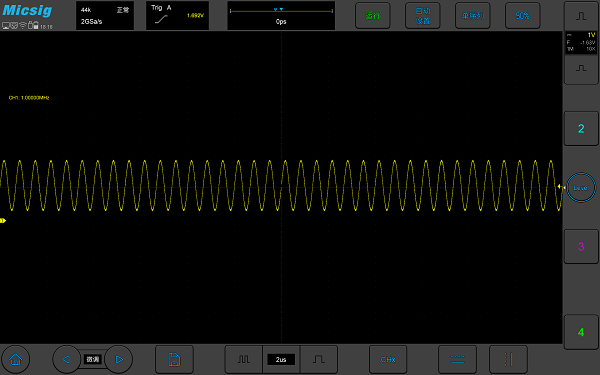Image resolution: width=600 pixels, height=375 pixels.
Task: Open the Trig A trigger settings panel
Action: point(178,16)
